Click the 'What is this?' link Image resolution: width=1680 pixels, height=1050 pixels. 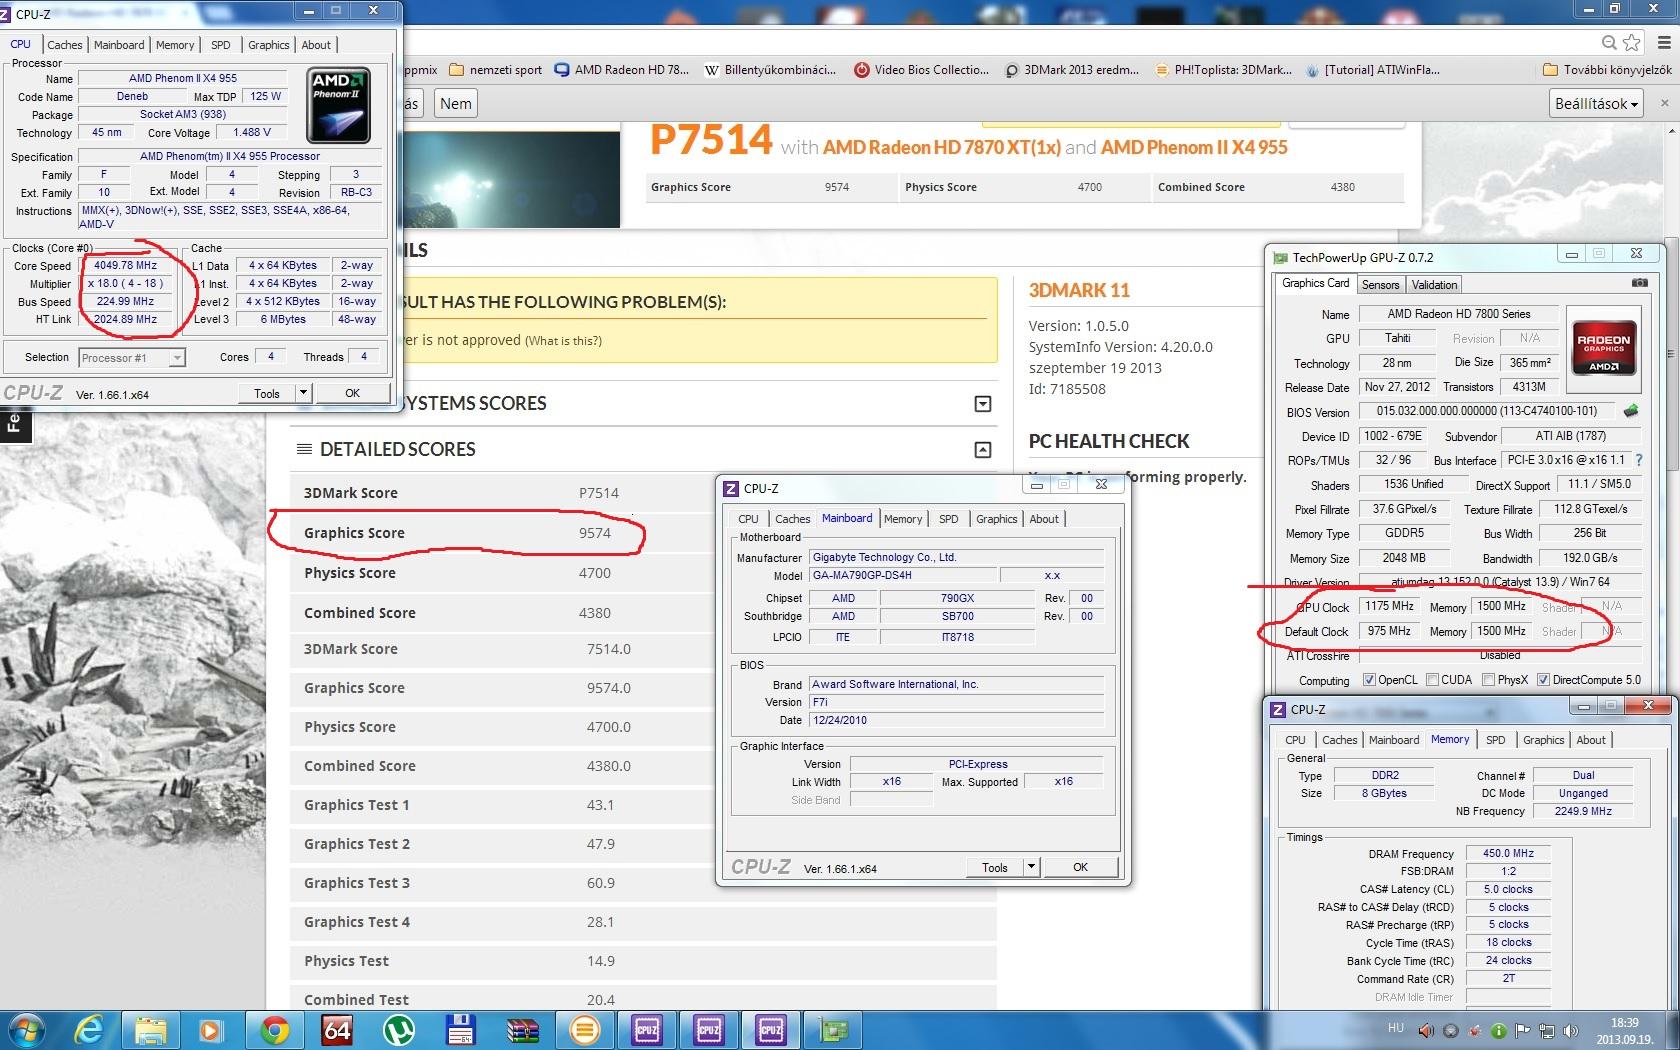[564, 340]
